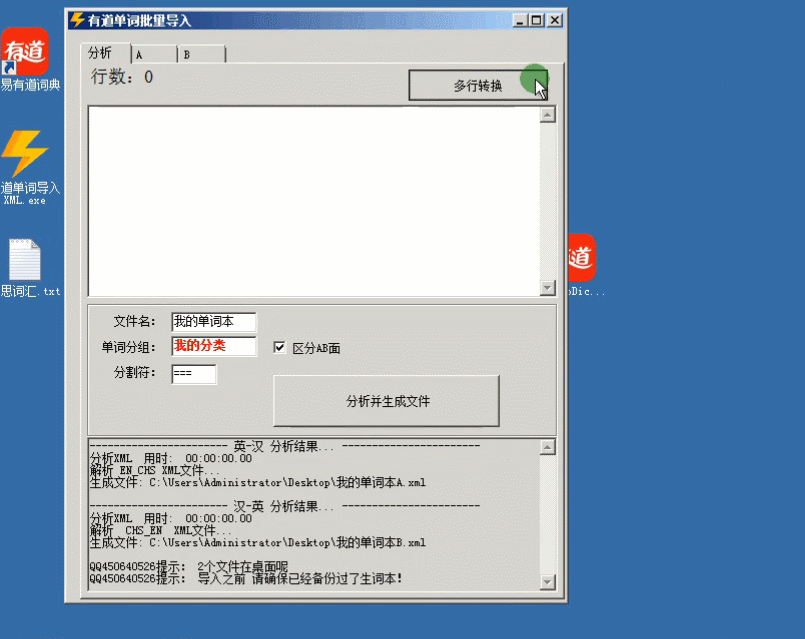Open the Youdao Dictionary desktop shortcut
Image resolution: width=805 pixels, height=639 pixels.
(26, 59)
